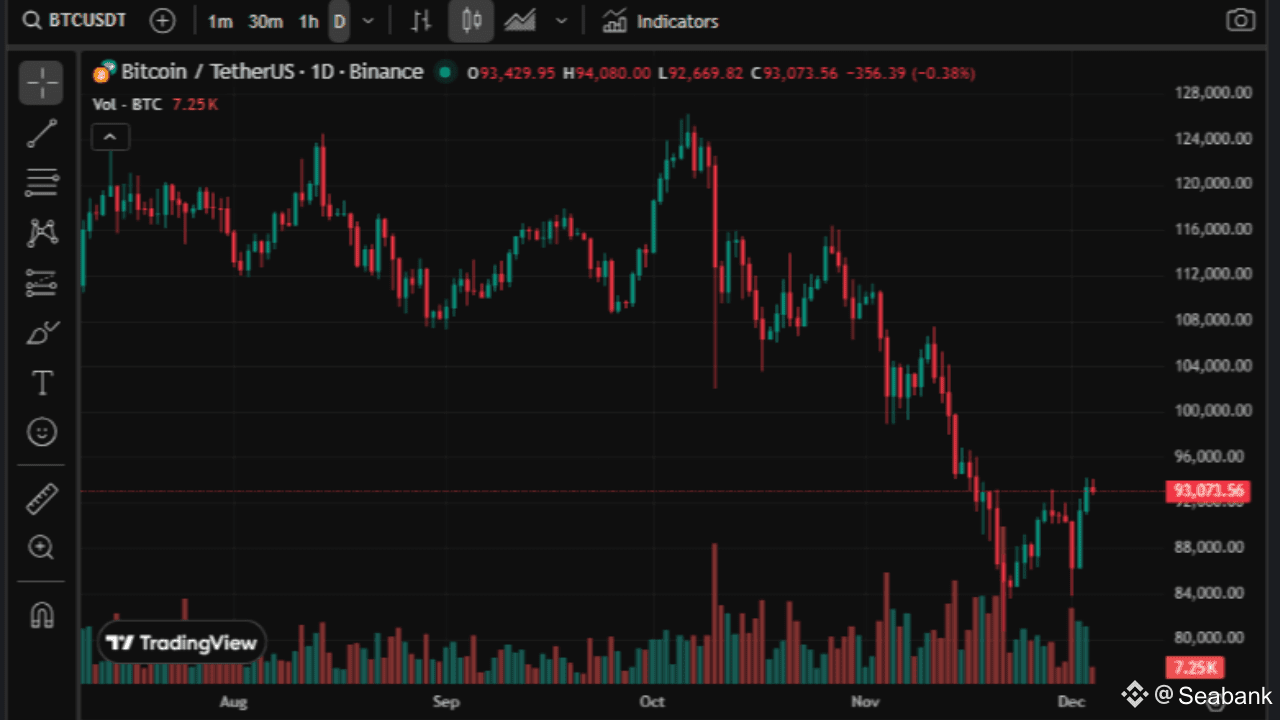
Task: Click the 128,000.00 price axis label
Action: [1213, 93]
